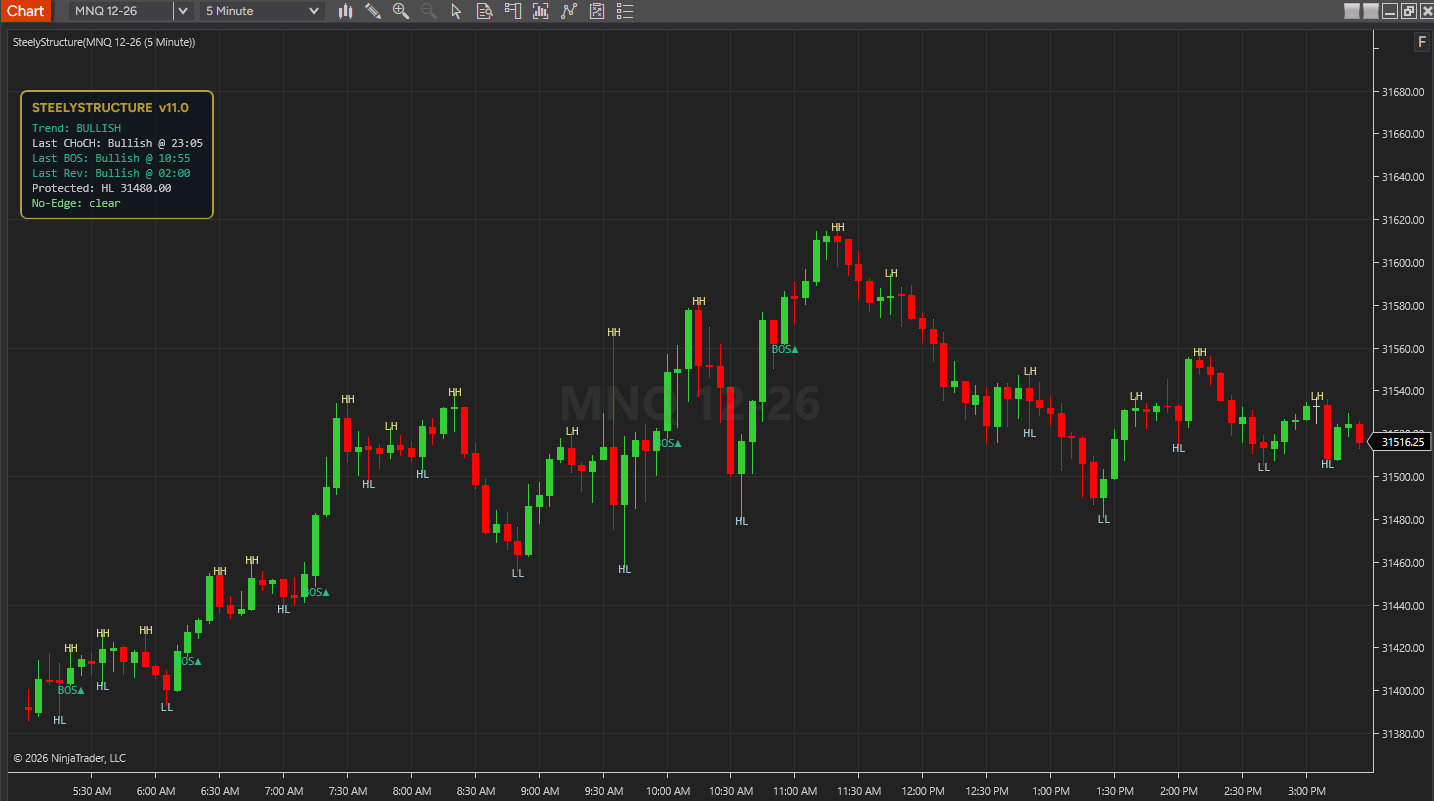The image size is (1434, 801).
Task: Show the data box icon
Action: coord(484,11)
